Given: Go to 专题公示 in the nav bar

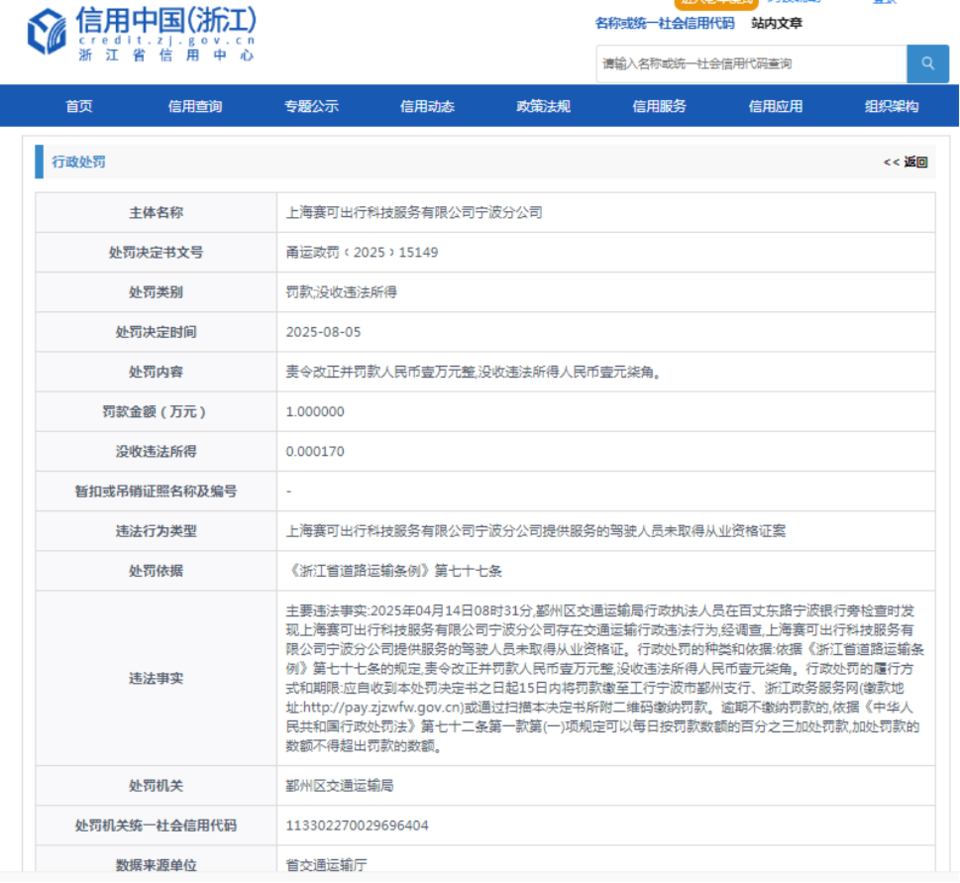Looking at the screenshot, I should point(311,107).
